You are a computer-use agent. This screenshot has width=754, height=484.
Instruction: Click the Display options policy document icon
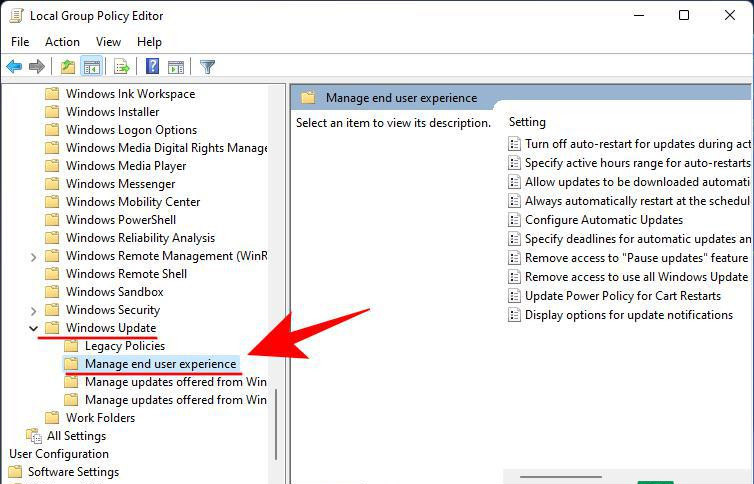515,315
